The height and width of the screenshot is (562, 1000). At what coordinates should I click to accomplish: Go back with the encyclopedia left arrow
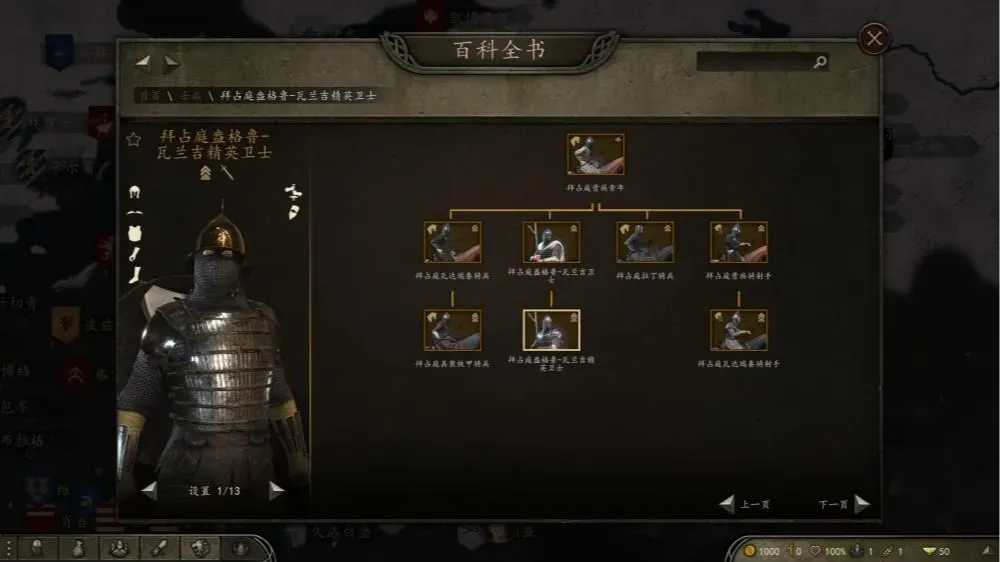tap(143, 63)
